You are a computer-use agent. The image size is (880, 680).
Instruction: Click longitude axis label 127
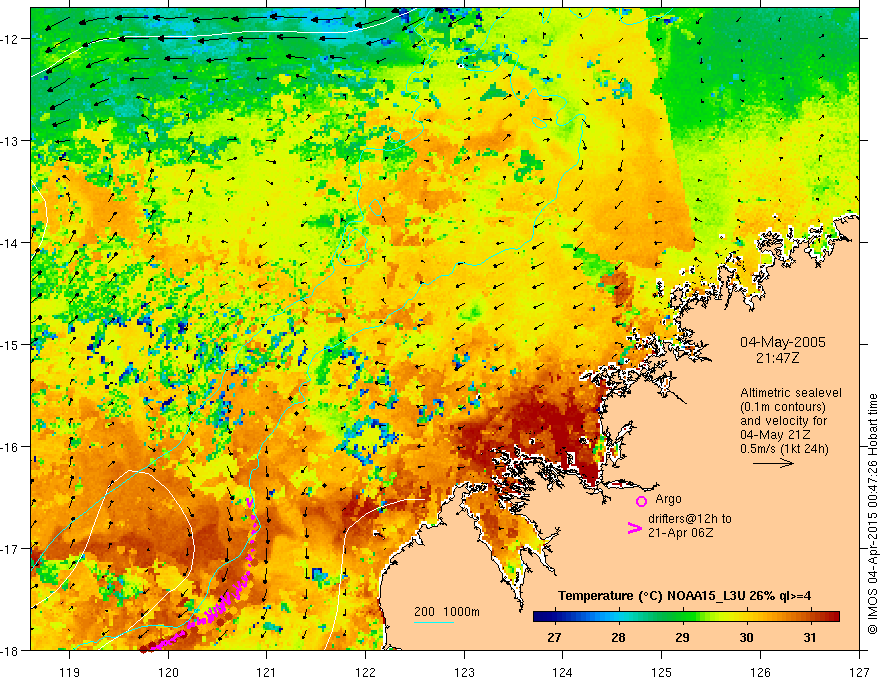click(x=859, y=672)
